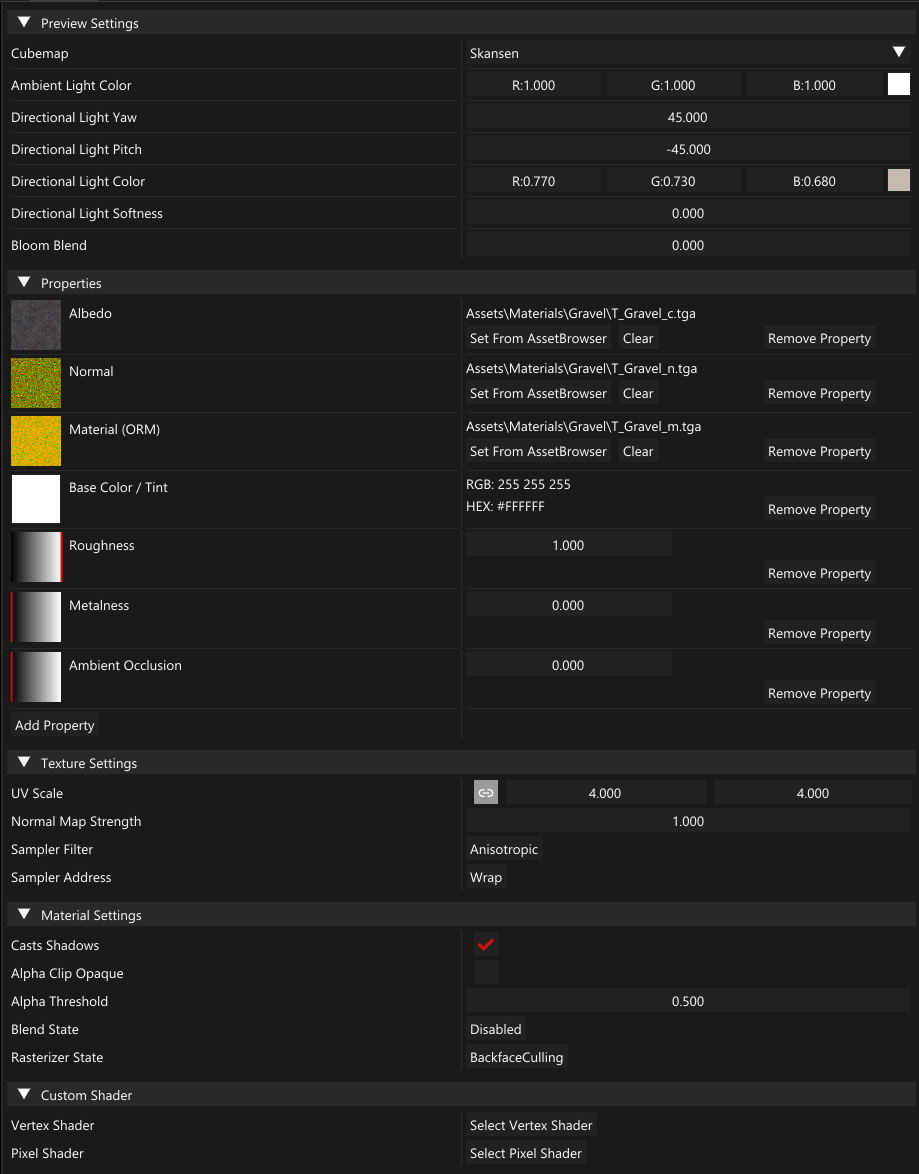The image size is (919, 1174).
Task: Click the Albedo texture thumbnail
Action: pos(36,325)
